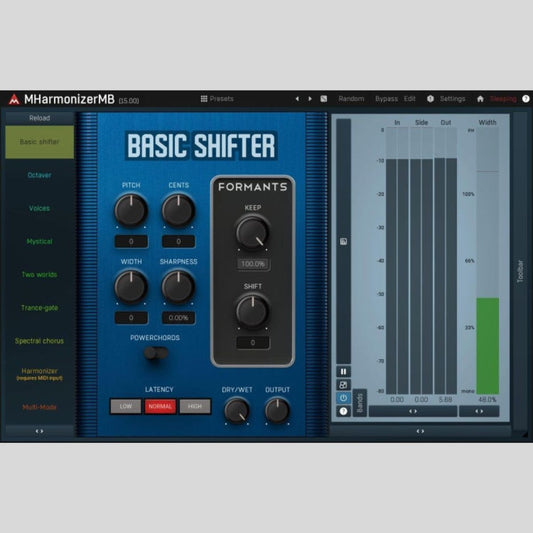Click the Formants Shift knob
The image size is (533, 533).
[253, 312]
